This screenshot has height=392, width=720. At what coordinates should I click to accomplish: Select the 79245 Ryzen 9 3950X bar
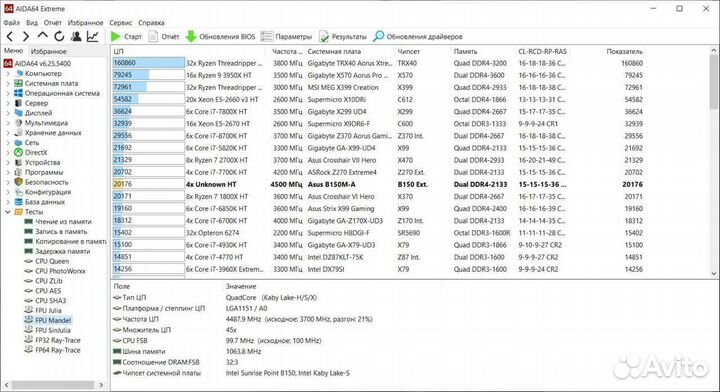point(149,75)
